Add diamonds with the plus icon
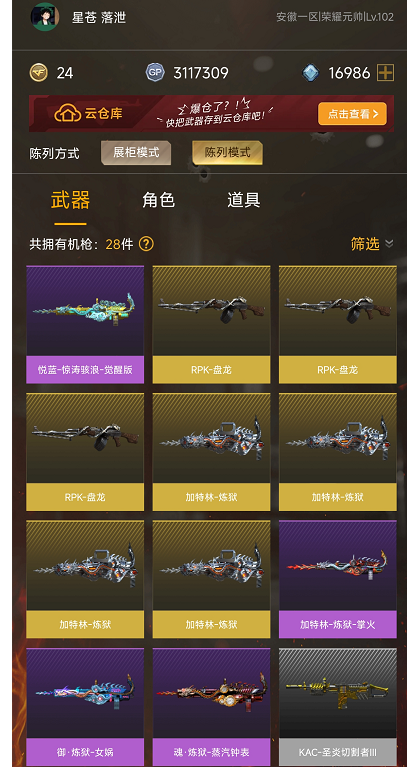Viewport: 407px width, 767px height. point(385,73)
